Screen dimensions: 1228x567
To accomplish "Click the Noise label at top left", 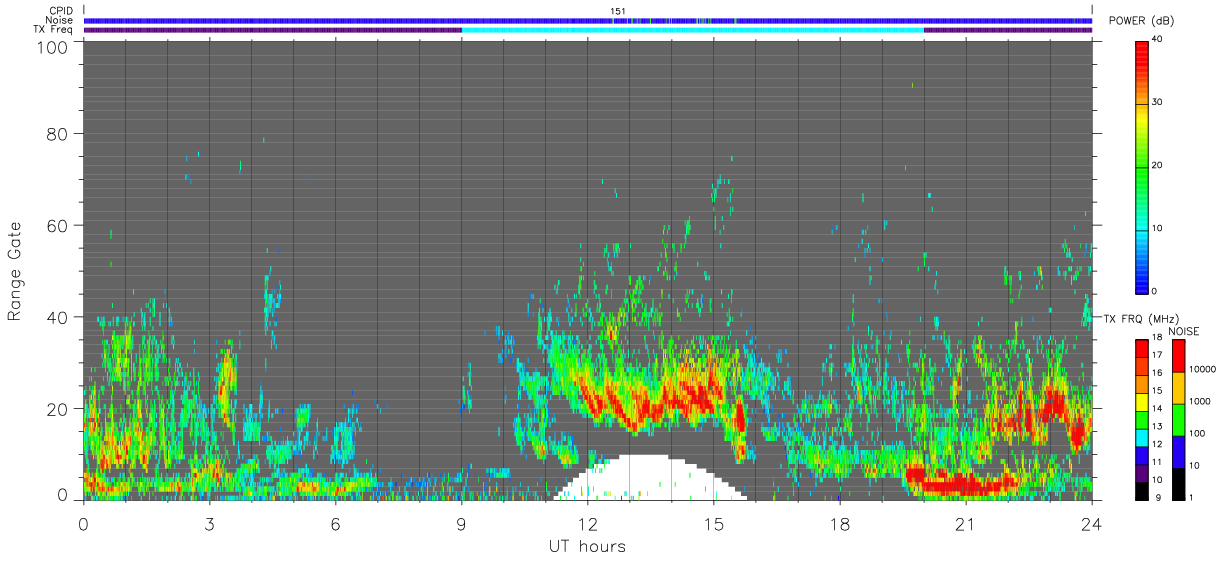I will coord(59,20).
